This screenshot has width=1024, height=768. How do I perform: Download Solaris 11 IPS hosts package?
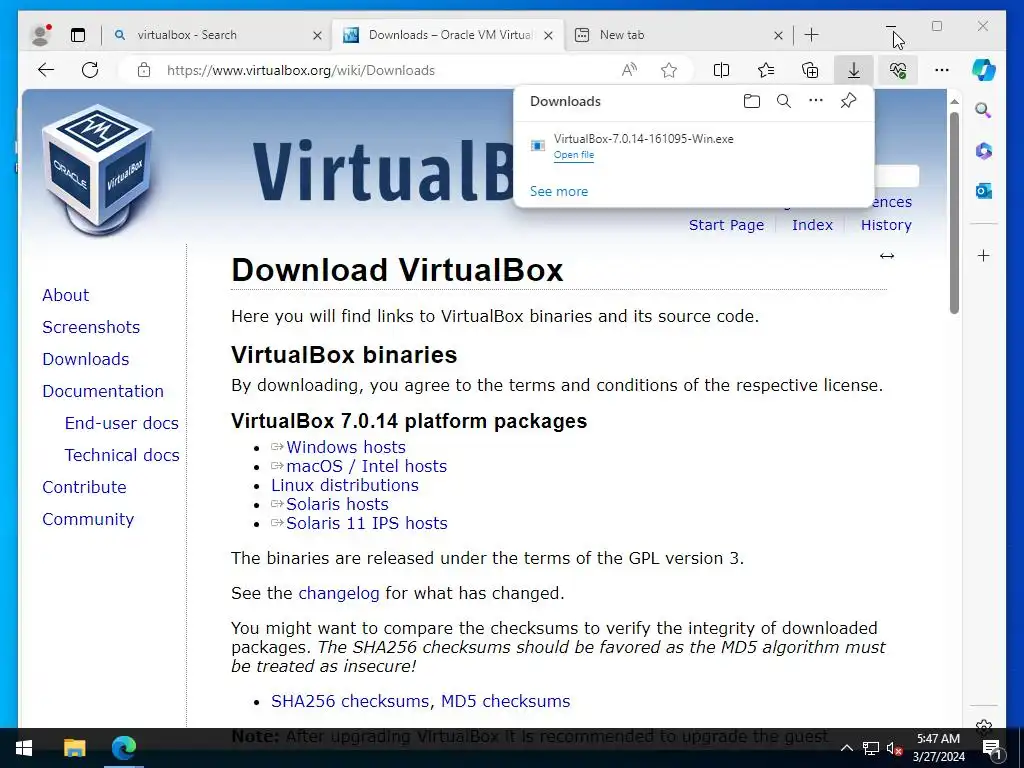pyautogui.click(x=366, y=523)
